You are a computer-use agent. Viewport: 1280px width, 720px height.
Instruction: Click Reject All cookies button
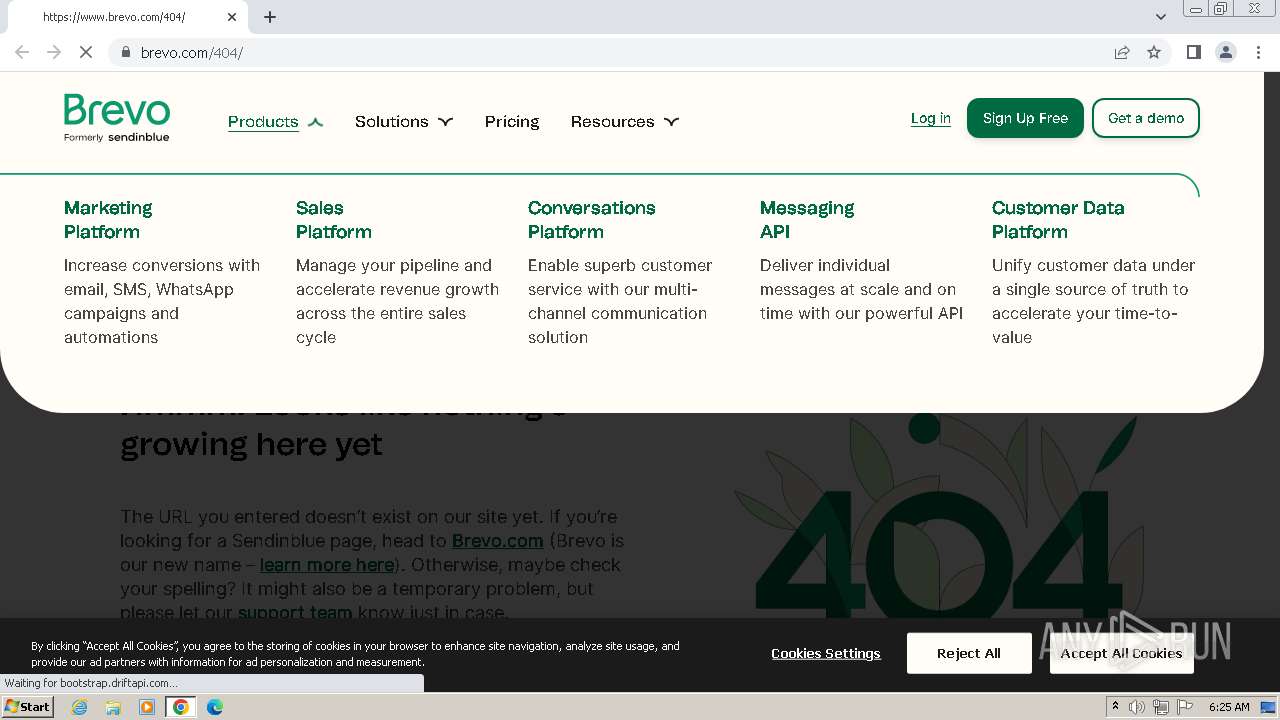969,653
